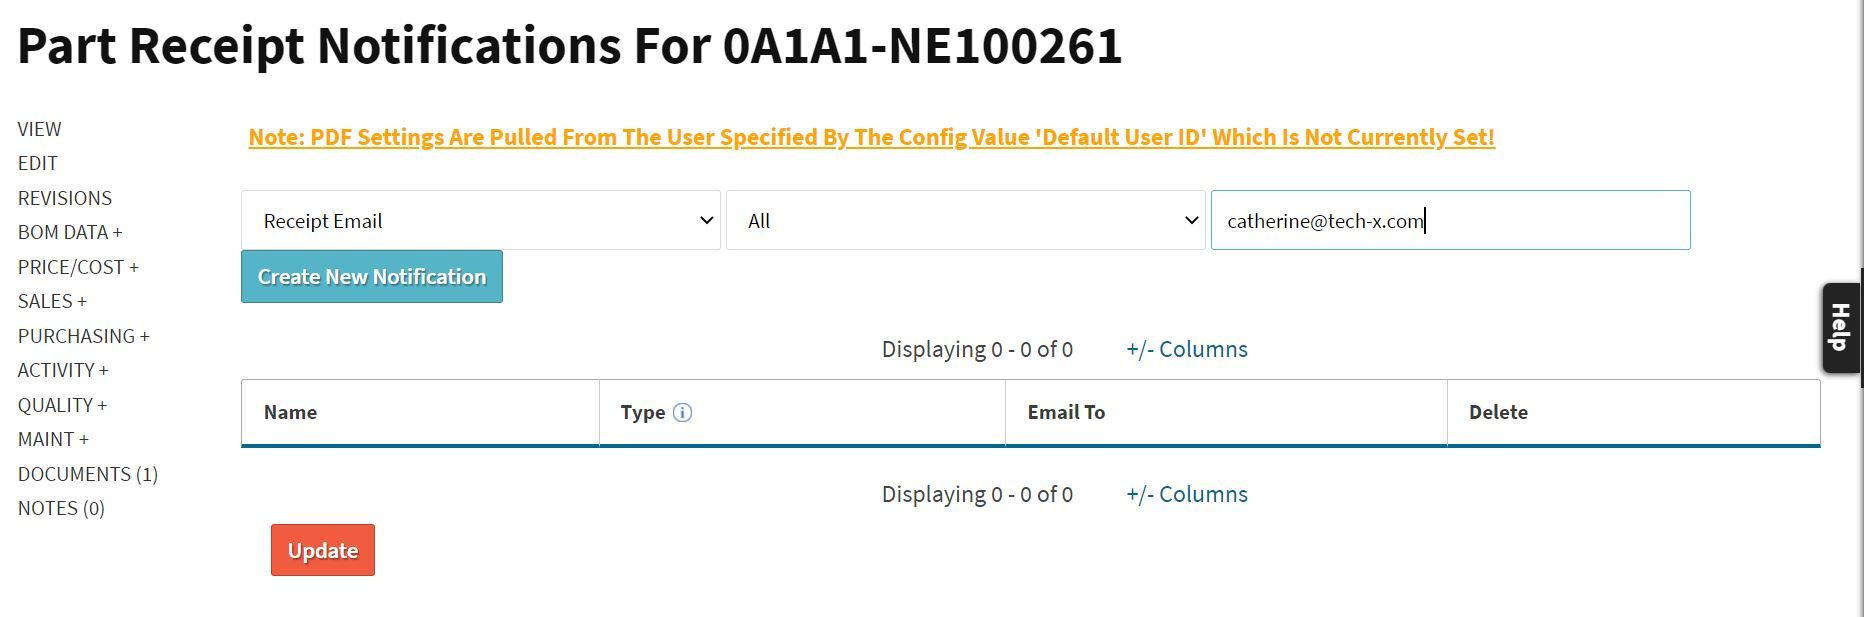Open REVISIONS in the sidebar
The width and height of the screenshot is (1864, 617).
(x=65, y=198)
